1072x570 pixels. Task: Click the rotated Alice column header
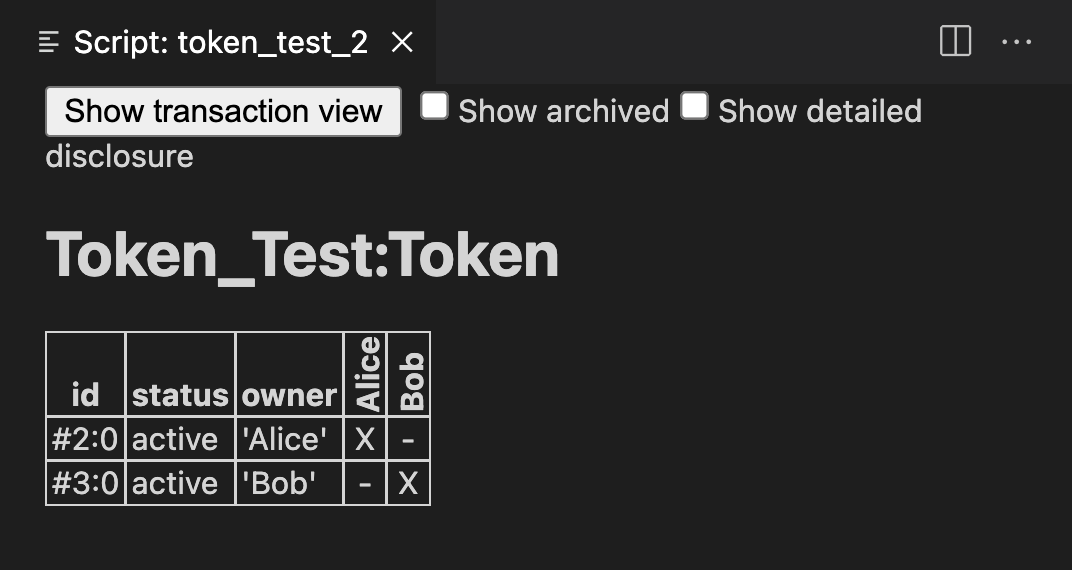pos(366,374)
